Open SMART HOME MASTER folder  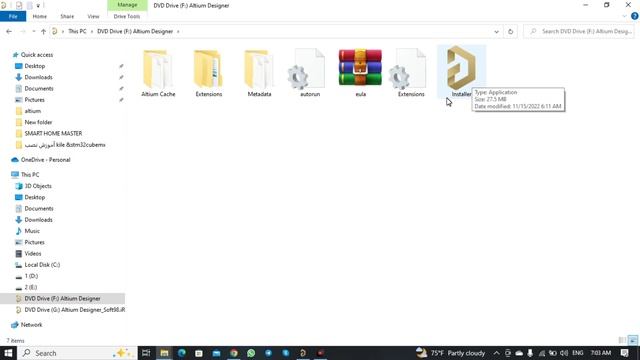click(53, 133)
